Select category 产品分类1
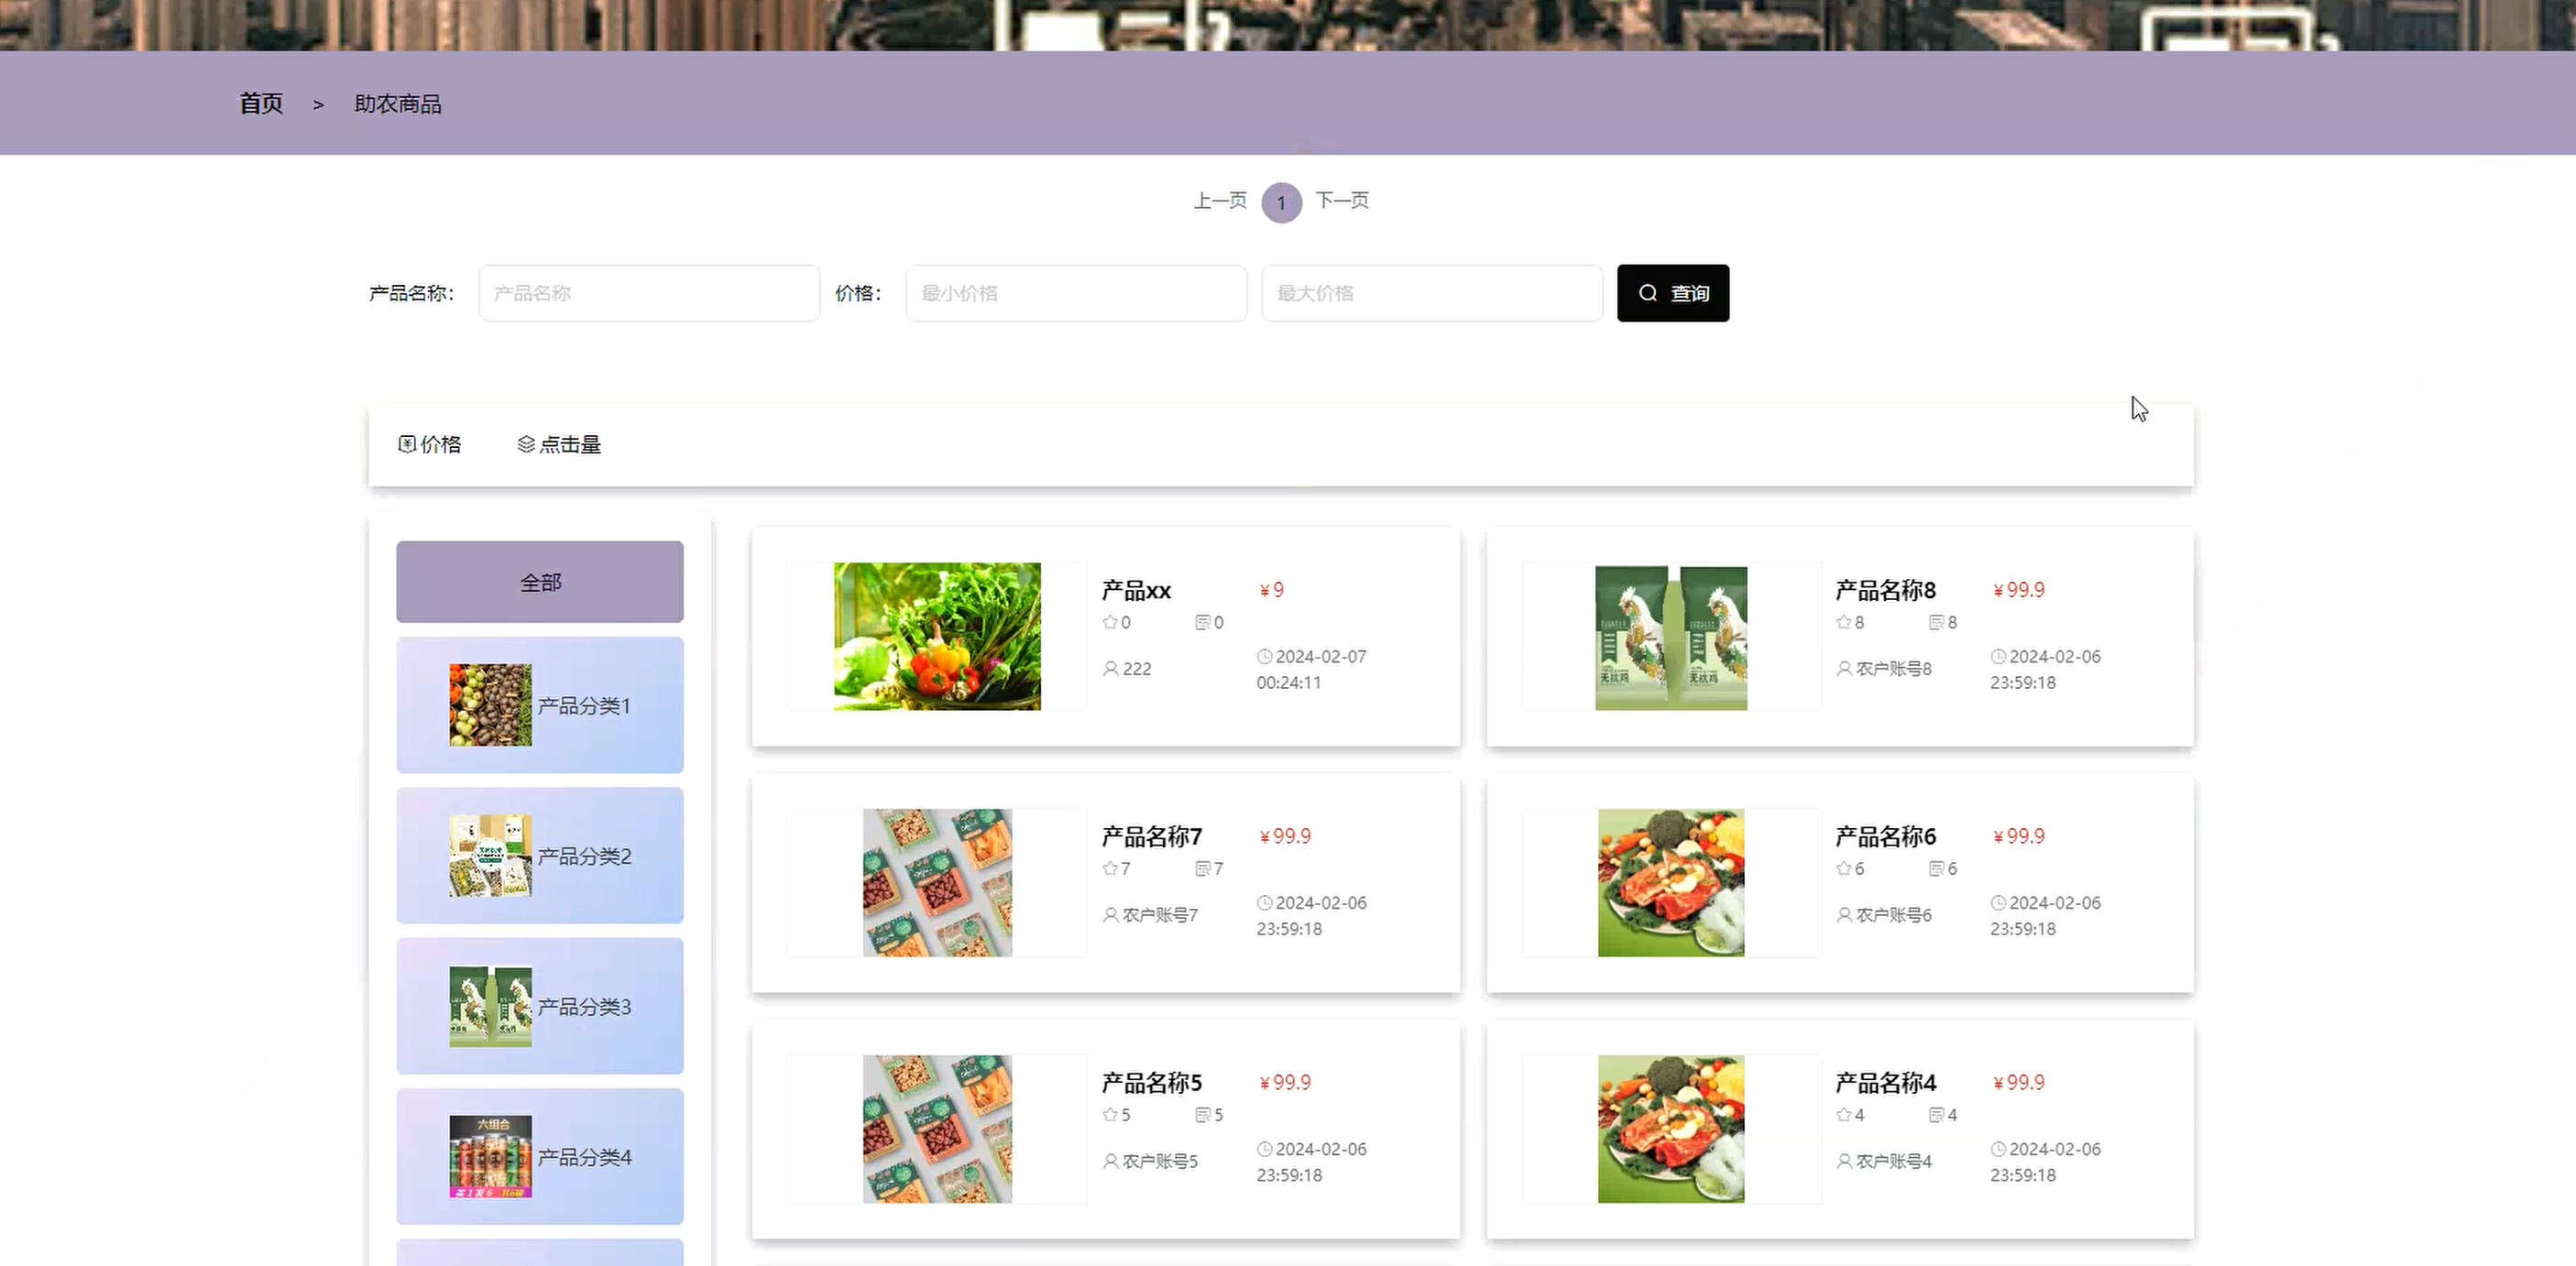The width and height of the screenshot is (2576, 1266). click(x=540, y=705)
